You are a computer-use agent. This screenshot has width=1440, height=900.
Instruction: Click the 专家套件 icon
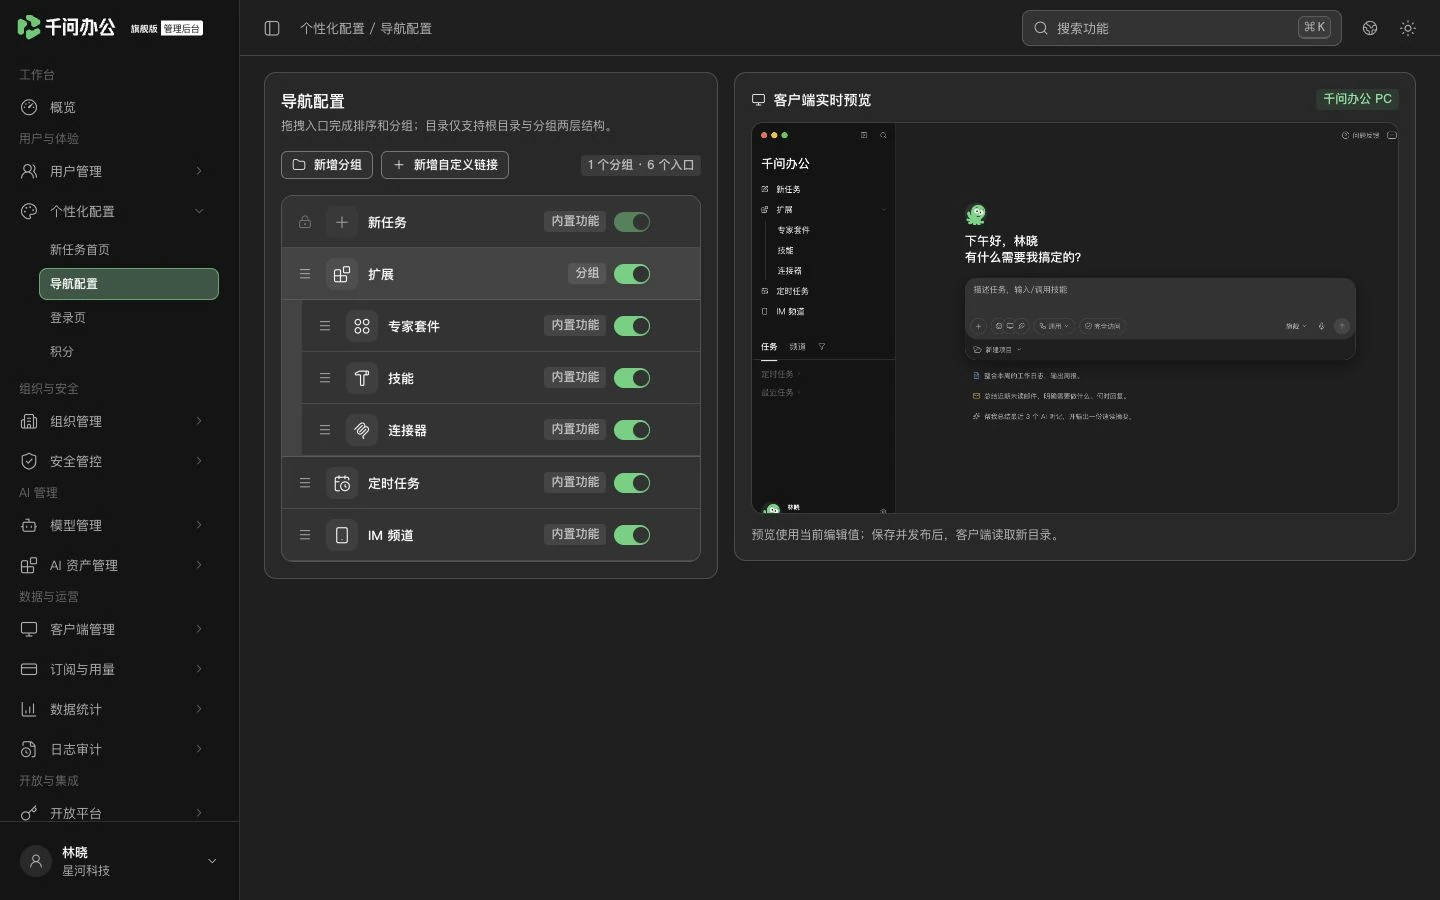pyautogui.click(x=362, y=326)
